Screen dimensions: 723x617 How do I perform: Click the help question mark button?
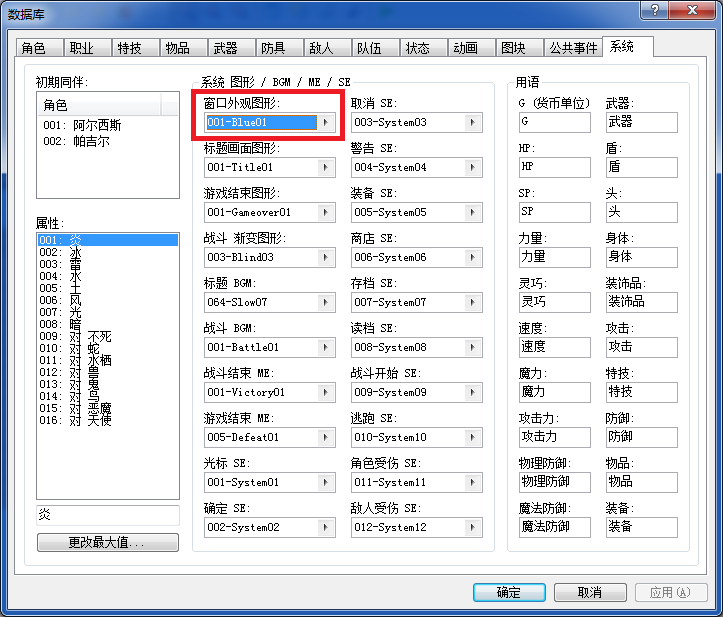(654, 10)
